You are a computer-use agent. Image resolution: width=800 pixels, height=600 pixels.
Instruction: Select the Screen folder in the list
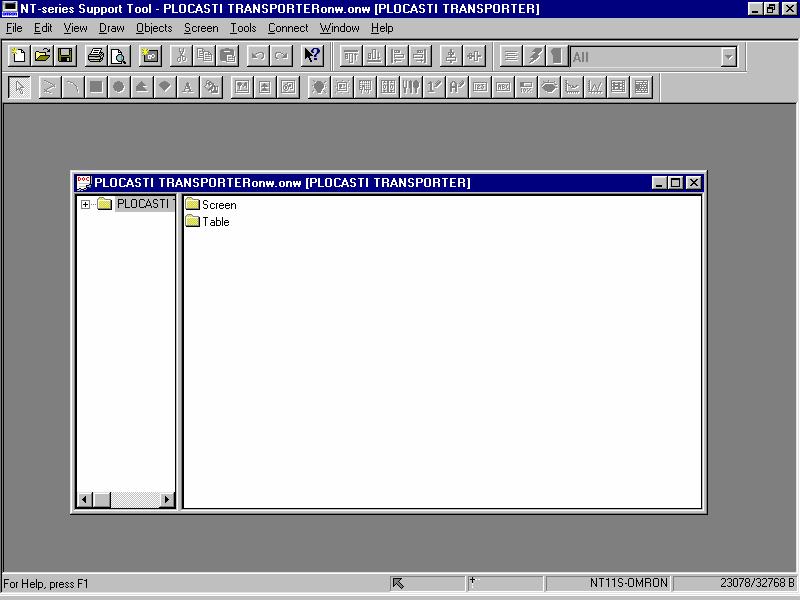tap(211, 205)
